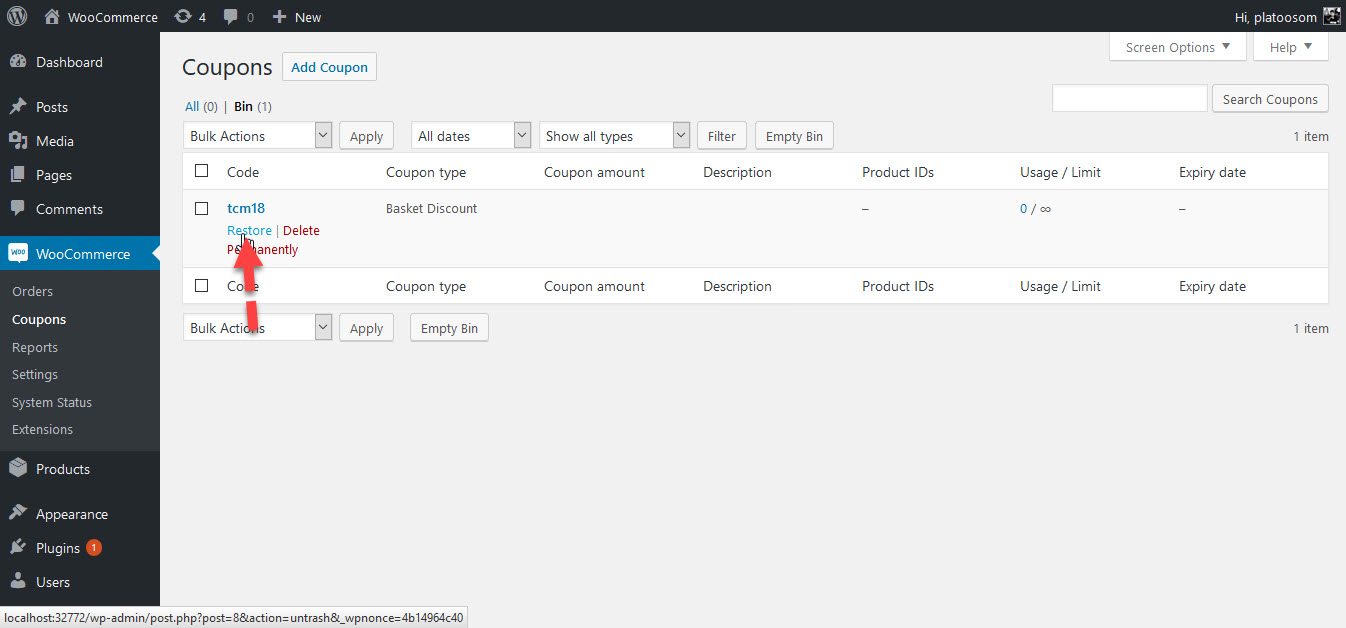The image size is (1346, 628).
Task: Click the Dashboard gauge icon
Action: click(18, 62)
